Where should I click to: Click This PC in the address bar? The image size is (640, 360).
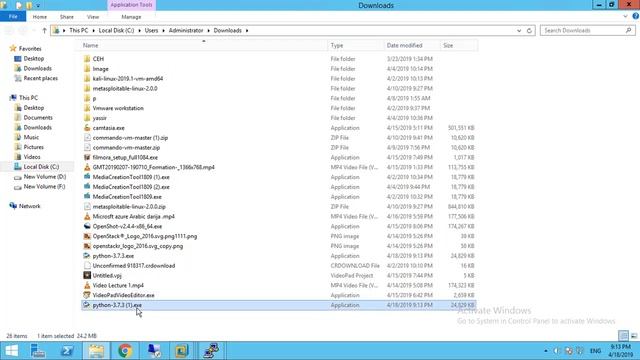click(78, 31)
